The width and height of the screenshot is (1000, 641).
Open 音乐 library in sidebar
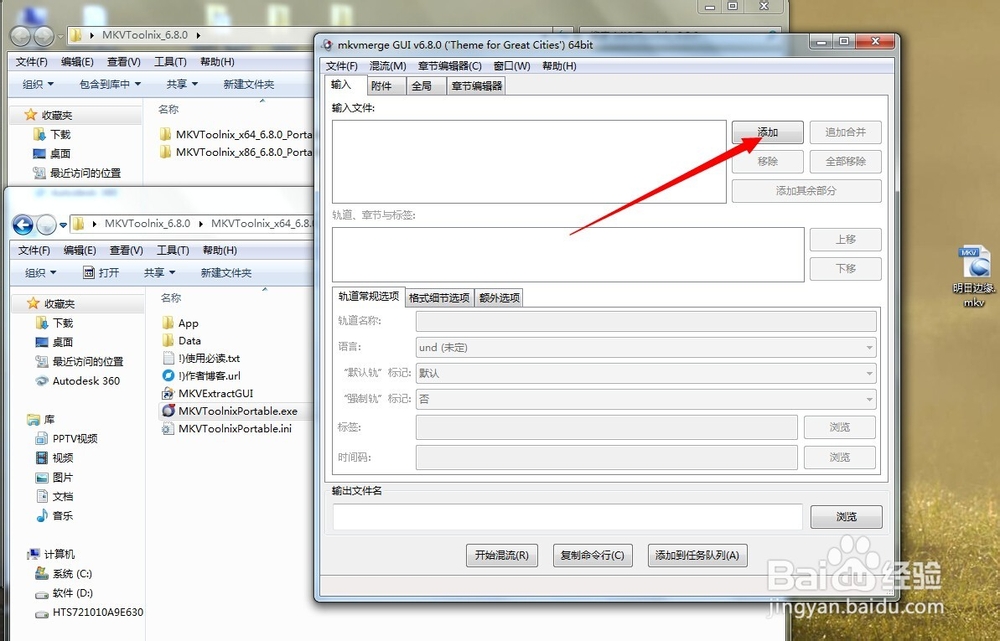[x=62, y=515]
